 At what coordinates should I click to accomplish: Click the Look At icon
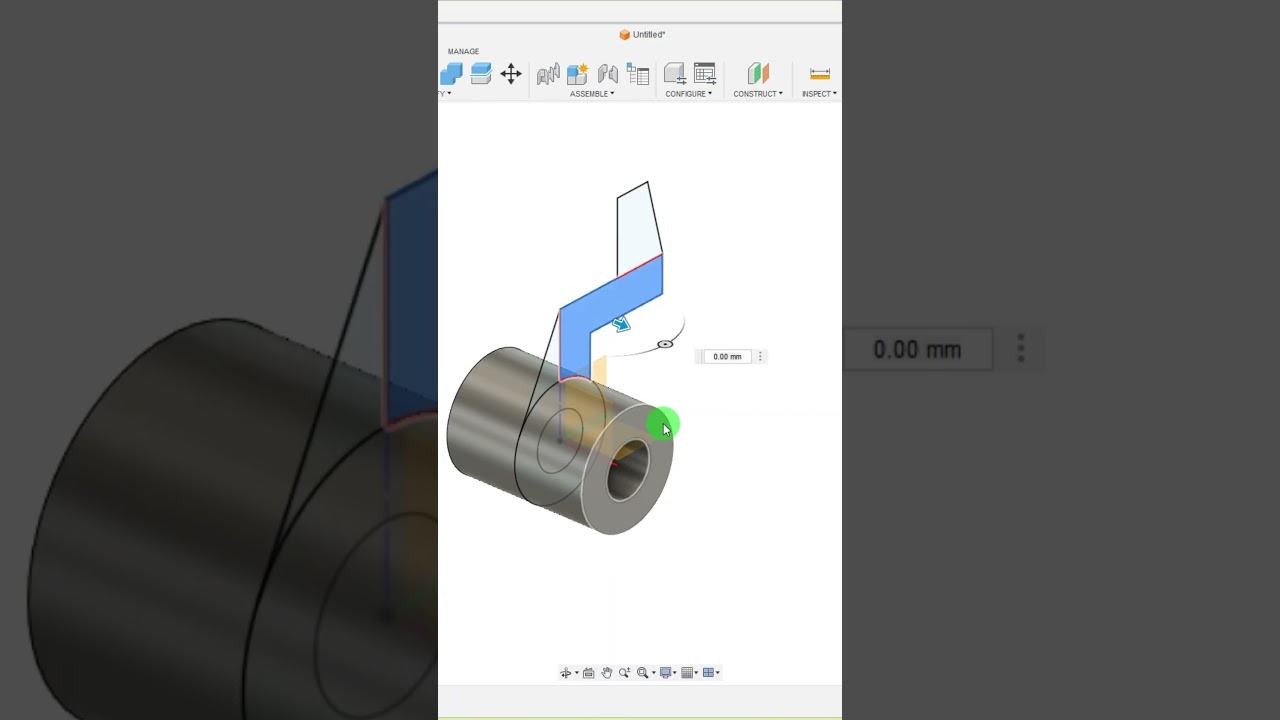pos(589,673)
